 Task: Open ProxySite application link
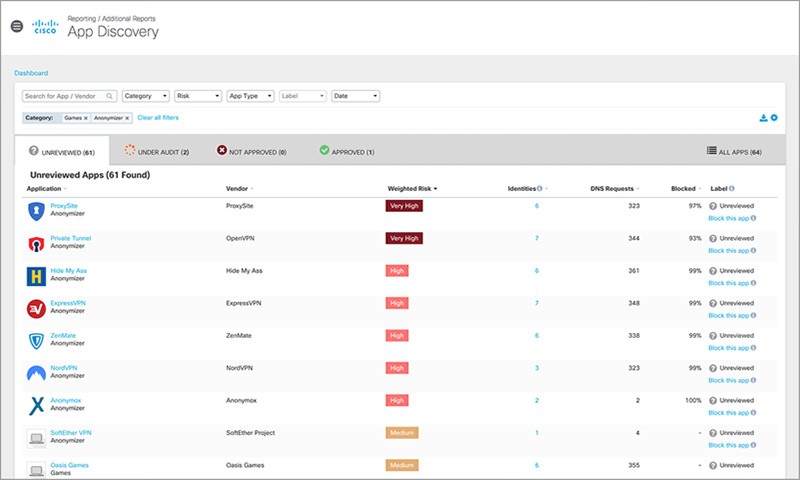[64, 206]
